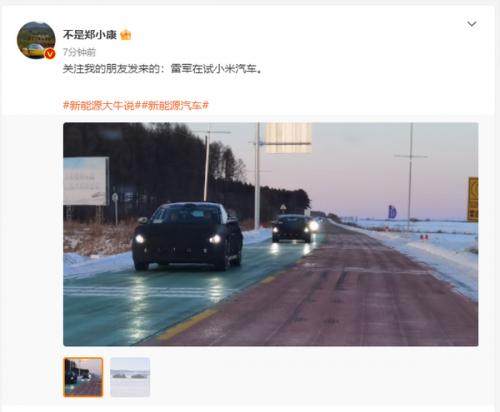Click the 7分钟前 post timestamp
Viewport: 500px width, 412px height.
click(x=79, y=52)
